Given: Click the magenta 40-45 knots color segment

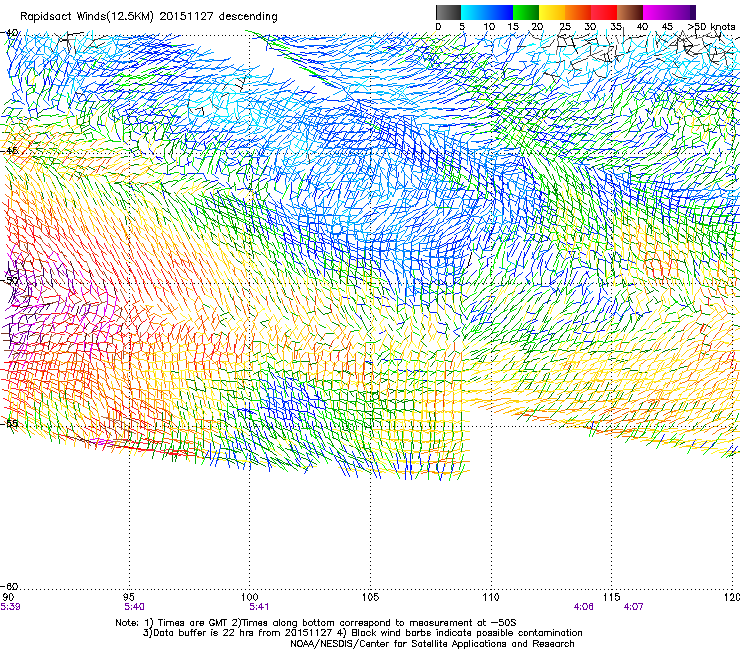Looking at the screenshot, I should 656,12.
